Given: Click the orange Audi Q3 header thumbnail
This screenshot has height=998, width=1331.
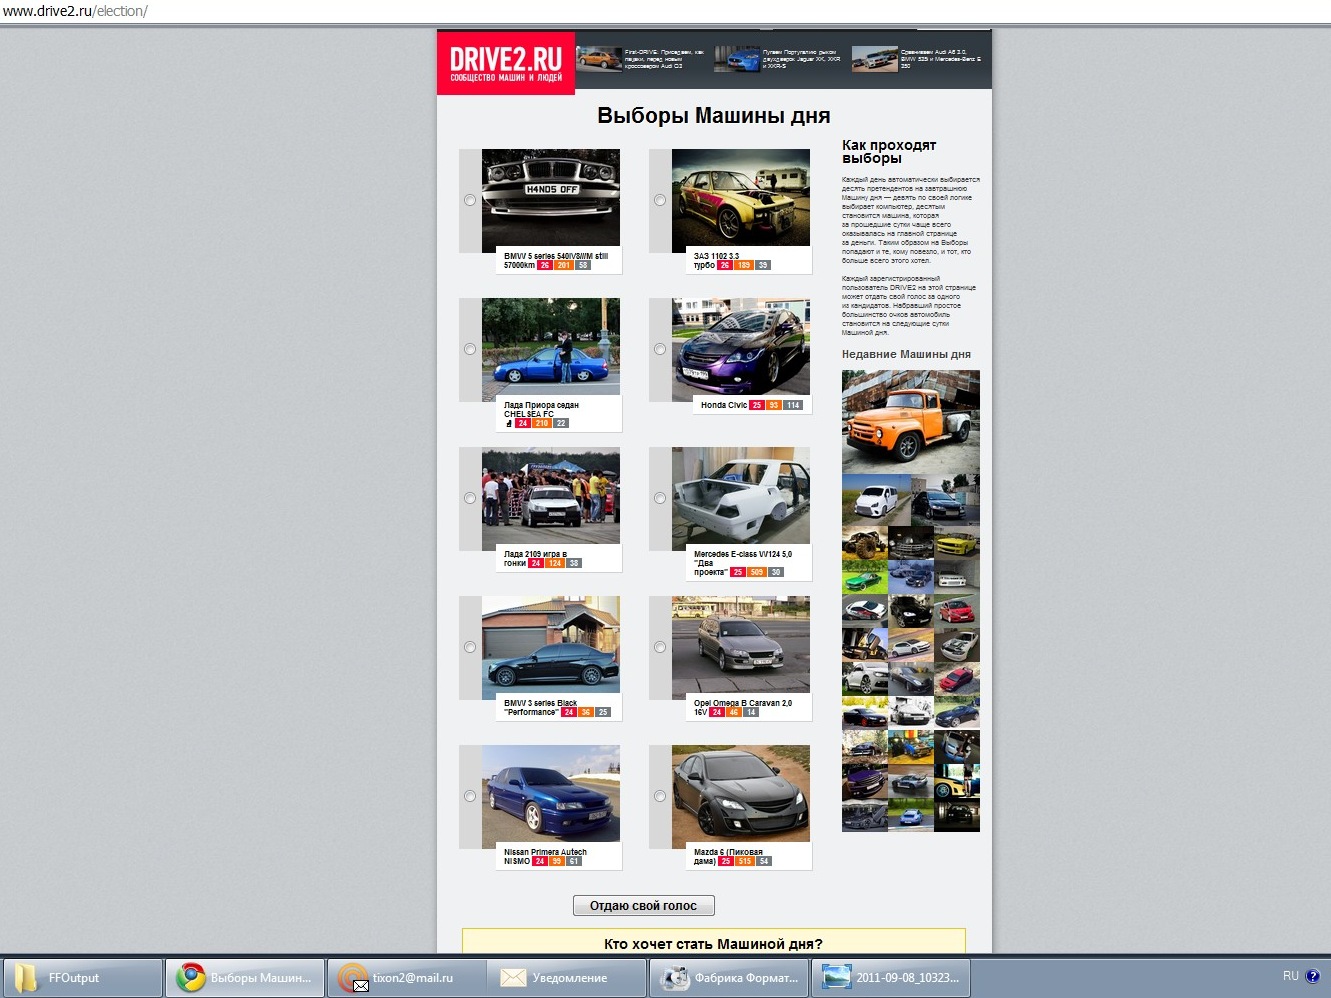Looking at the screenshot, I should [599, 59].
